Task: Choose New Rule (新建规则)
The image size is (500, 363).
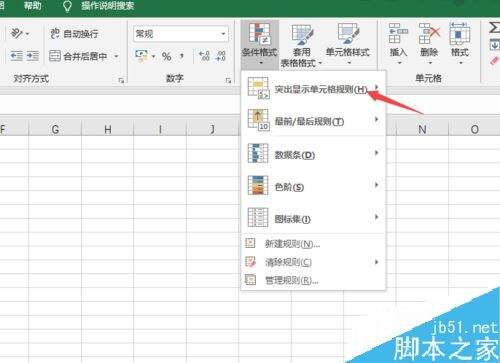Action: [x=313, y=244]
